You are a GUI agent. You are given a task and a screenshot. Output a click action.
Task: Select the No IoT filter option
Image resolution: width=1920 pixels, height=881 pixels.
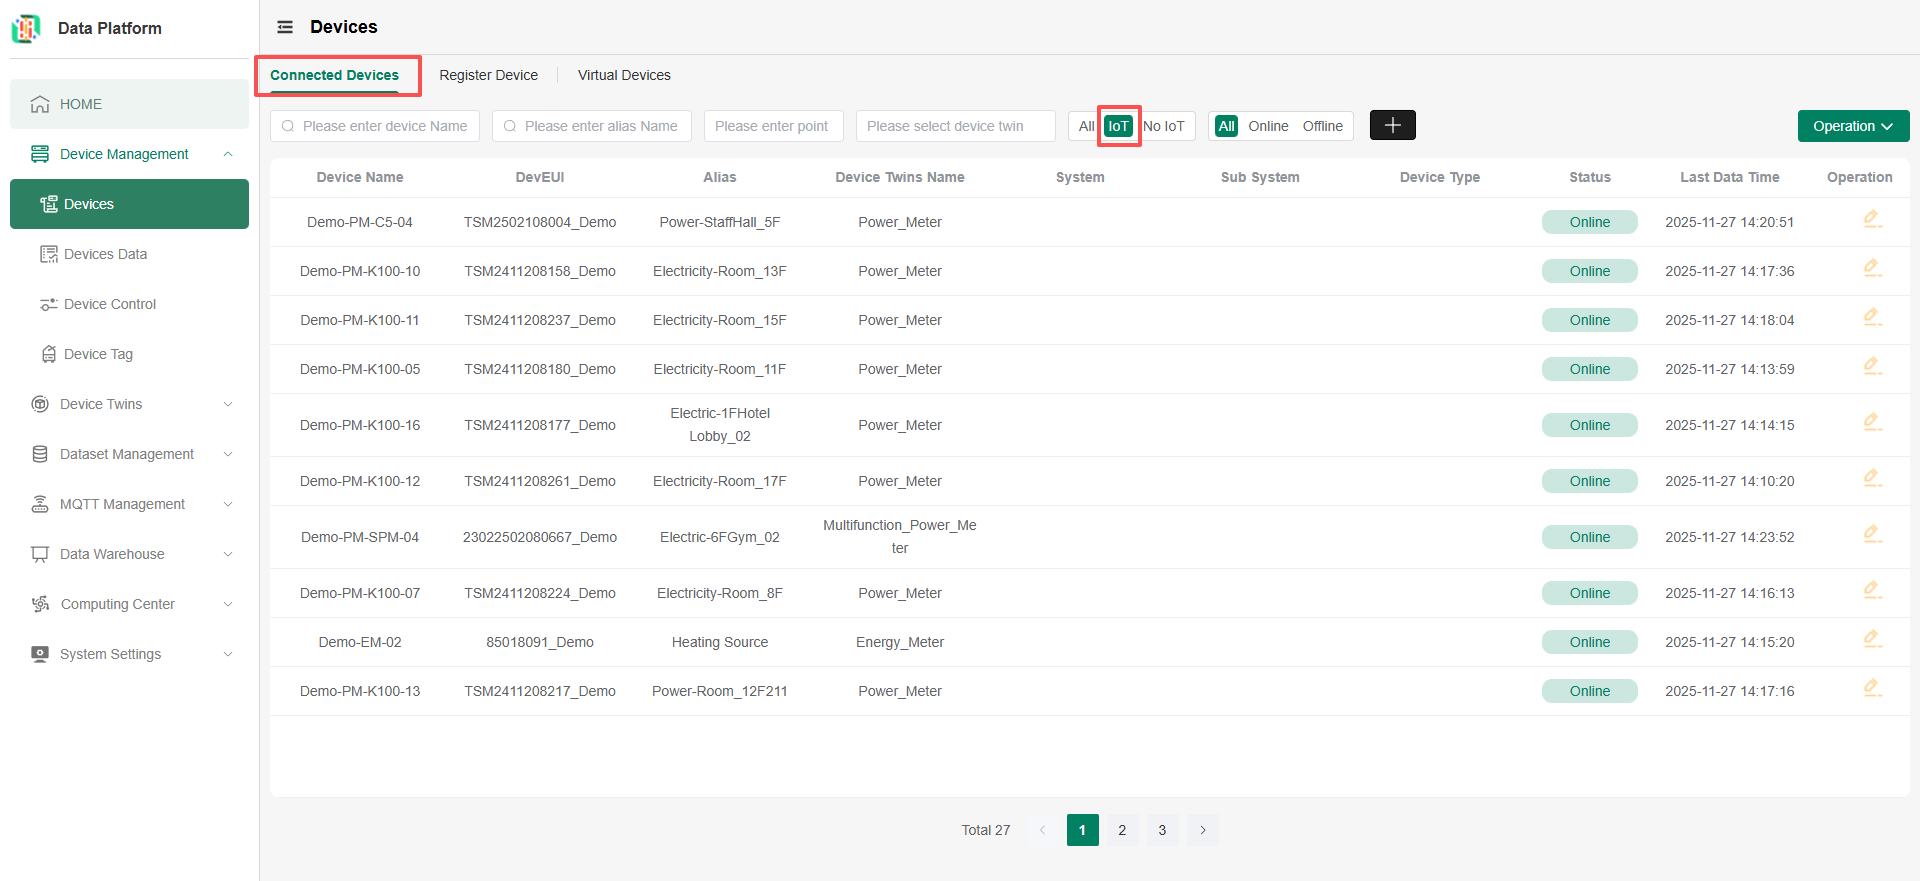pos(1164,126)
